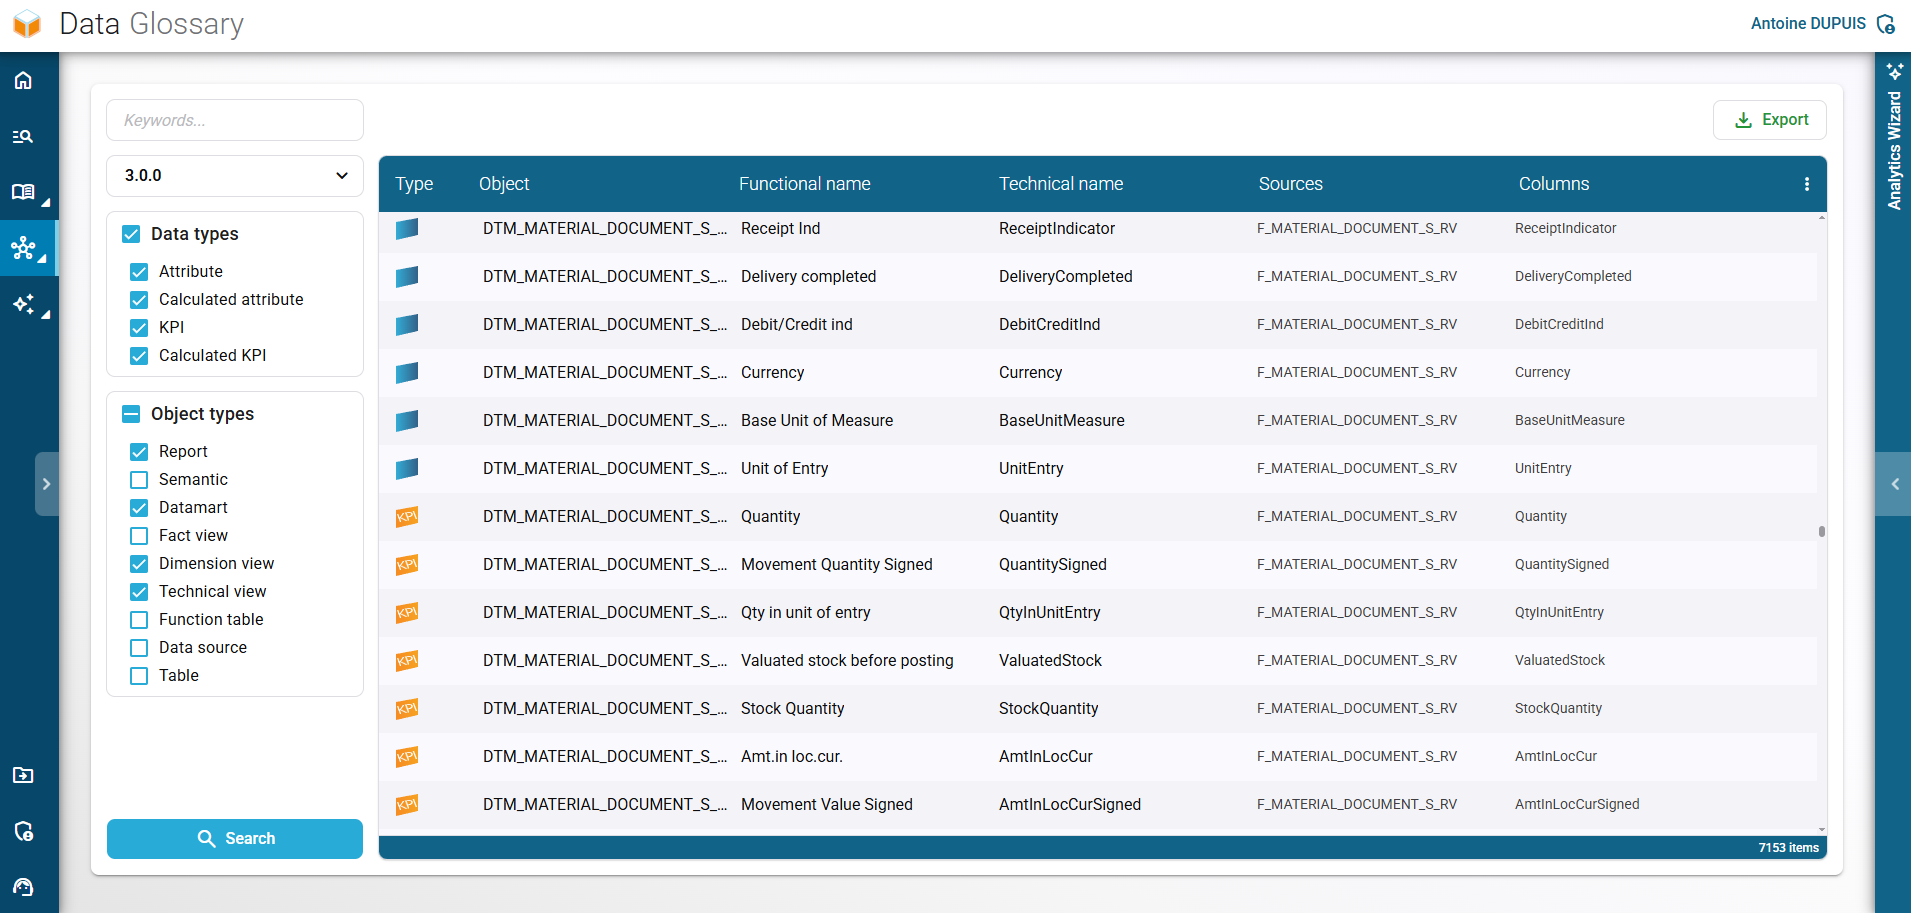Click the KPI icon for Movement Quantity Signed
This screenshot has height=913, width=1911.
pyautogui.click(x=407, y=565)
